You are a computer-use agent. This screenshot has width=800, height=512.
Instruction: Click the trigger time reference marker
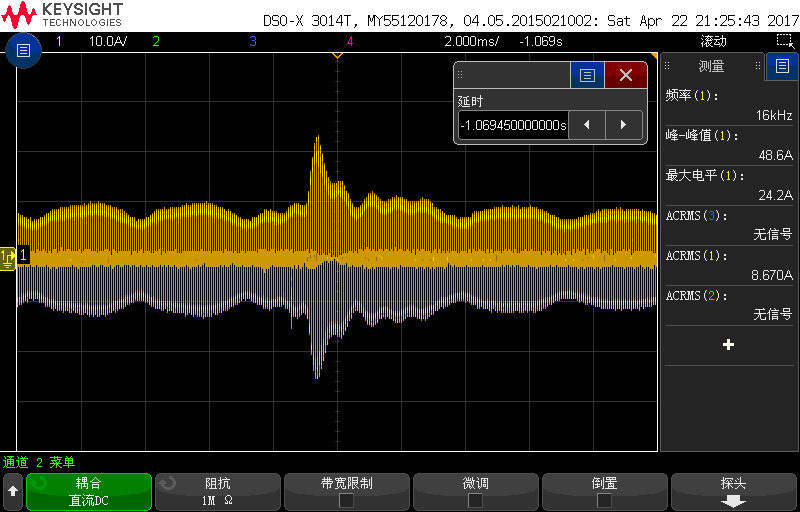(x=337, y=55)
